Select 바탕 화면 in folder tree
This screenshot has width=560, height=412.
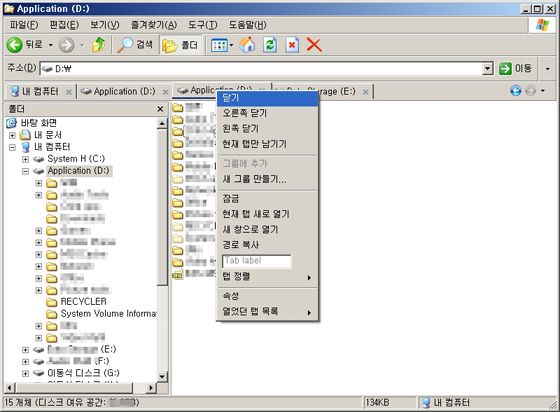click(x=39, y=123)
